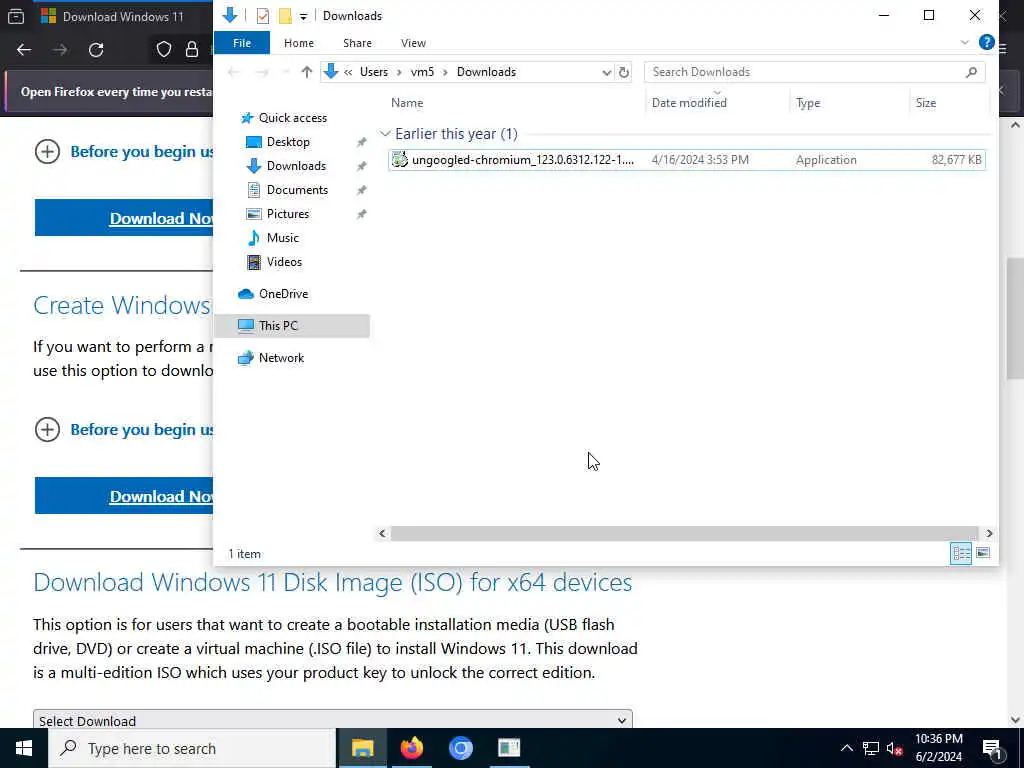The height and width of the screenshot is (768, 1024).
Task: Expand second Before you begin section
Action: (47, 430)
